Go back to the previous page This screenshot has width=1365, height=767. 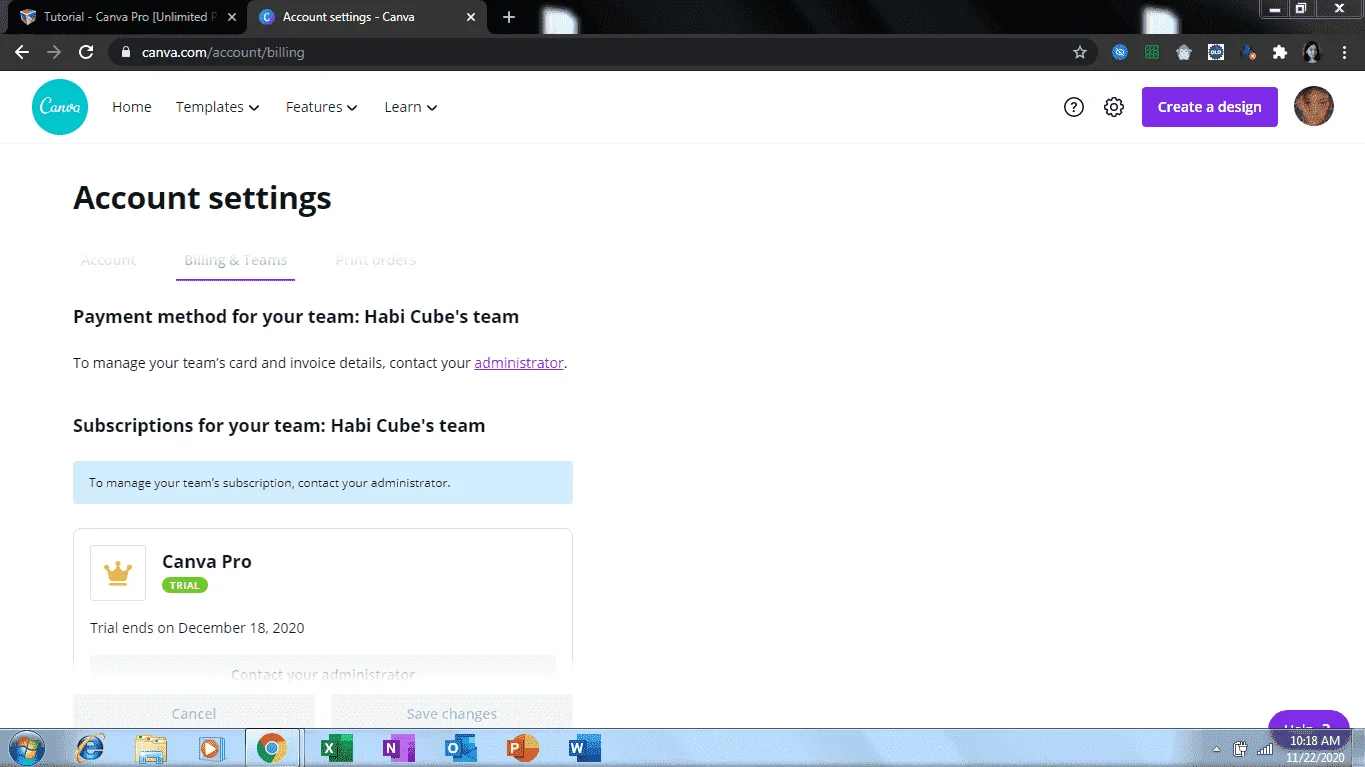(22, 52)
